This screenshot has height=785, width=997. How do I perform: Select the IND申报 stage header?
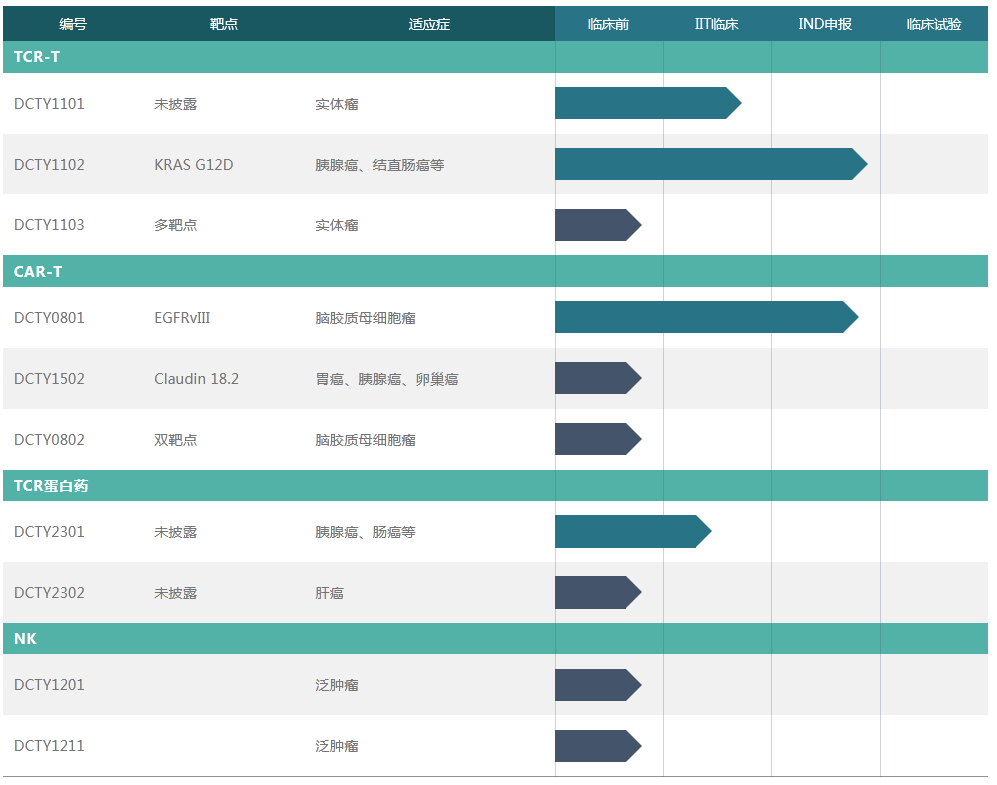pos(825,24)
